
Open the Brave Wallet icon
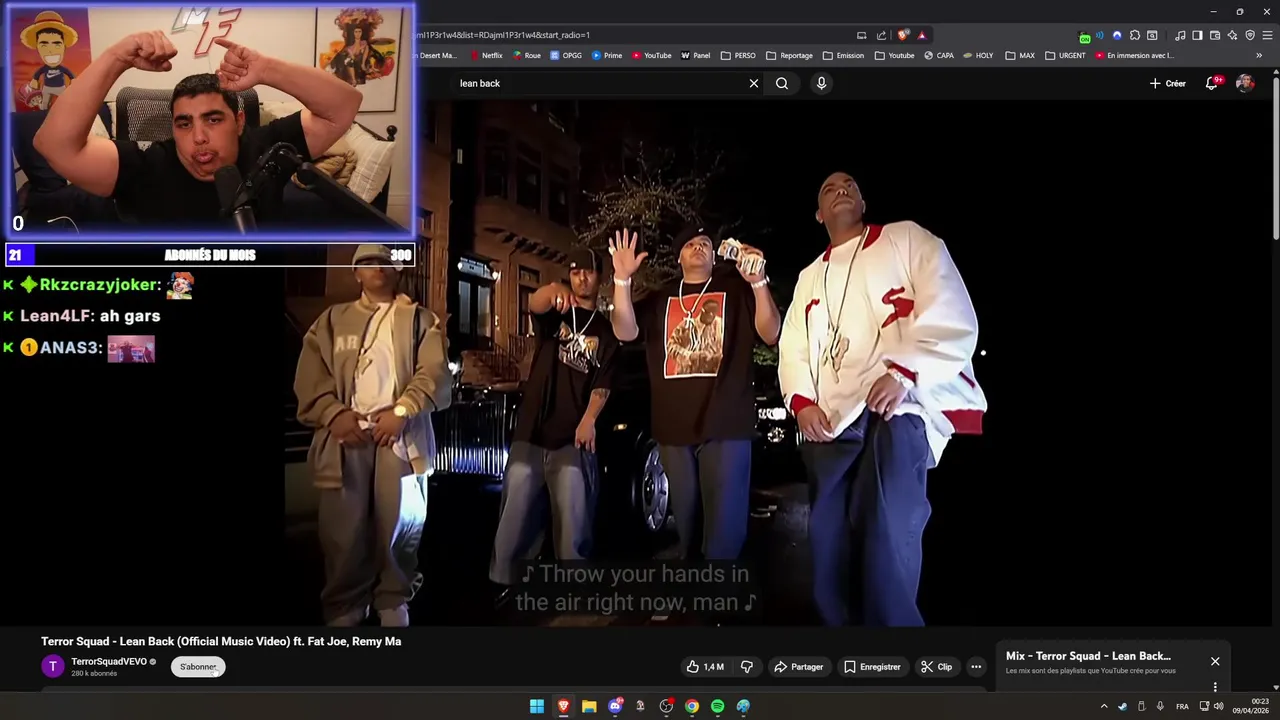1215,35
